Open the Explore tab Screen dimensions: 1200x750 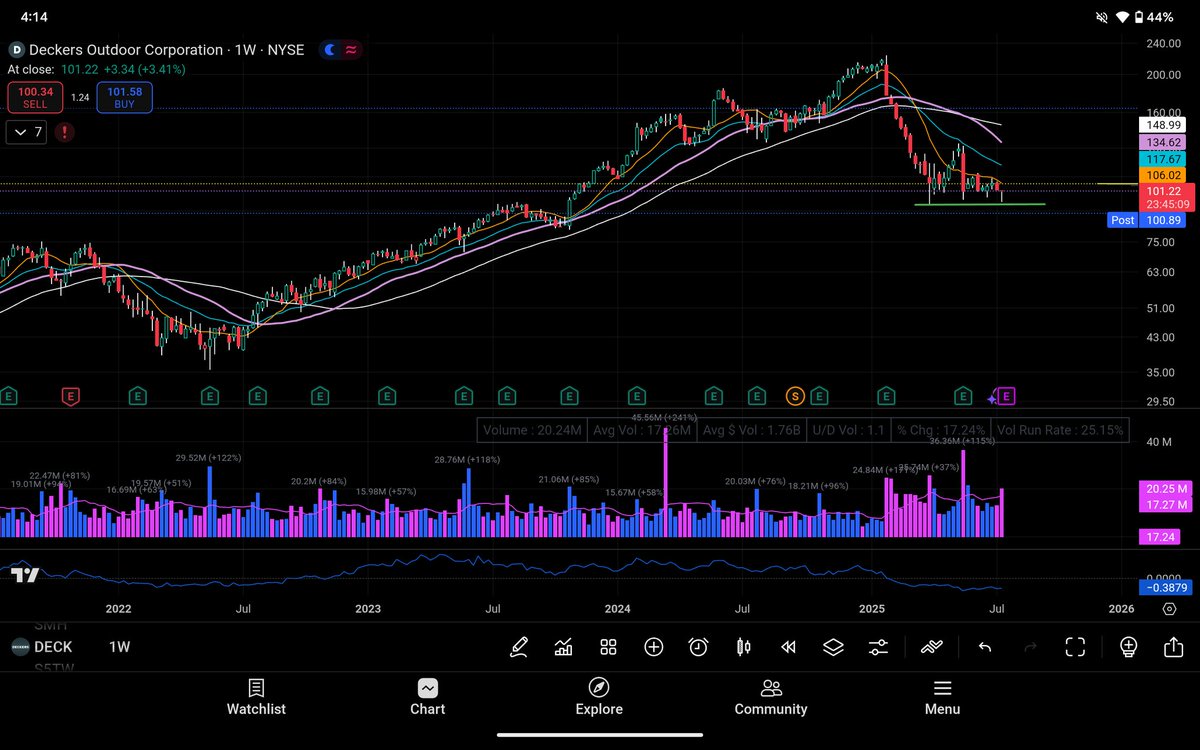pyautogui.click(x=599, y=698)
